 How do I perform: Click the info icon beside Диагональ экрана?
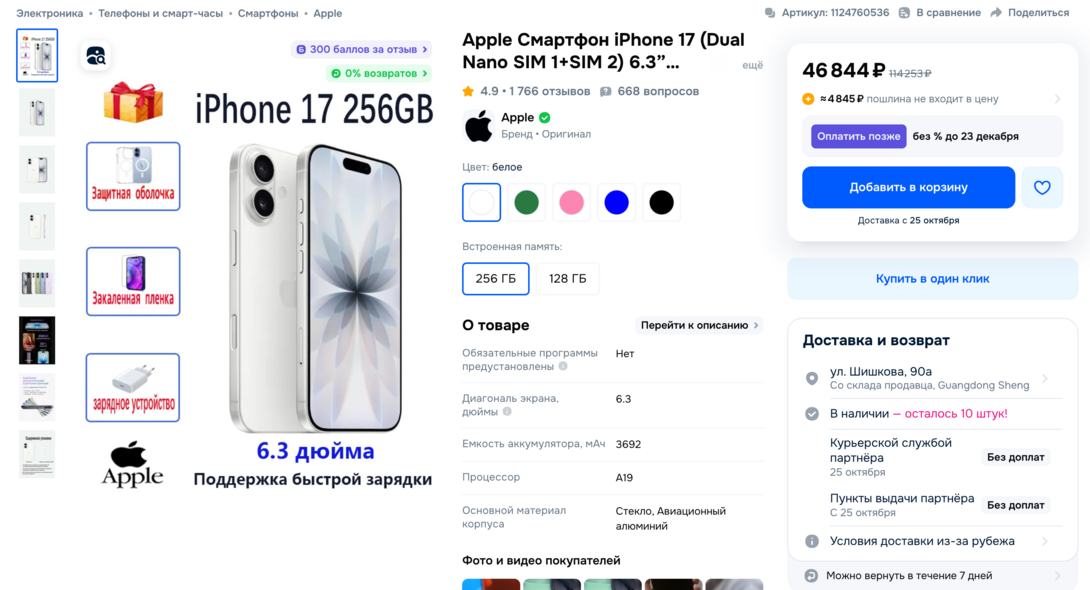pyautogui.click(x=507, y=411)
